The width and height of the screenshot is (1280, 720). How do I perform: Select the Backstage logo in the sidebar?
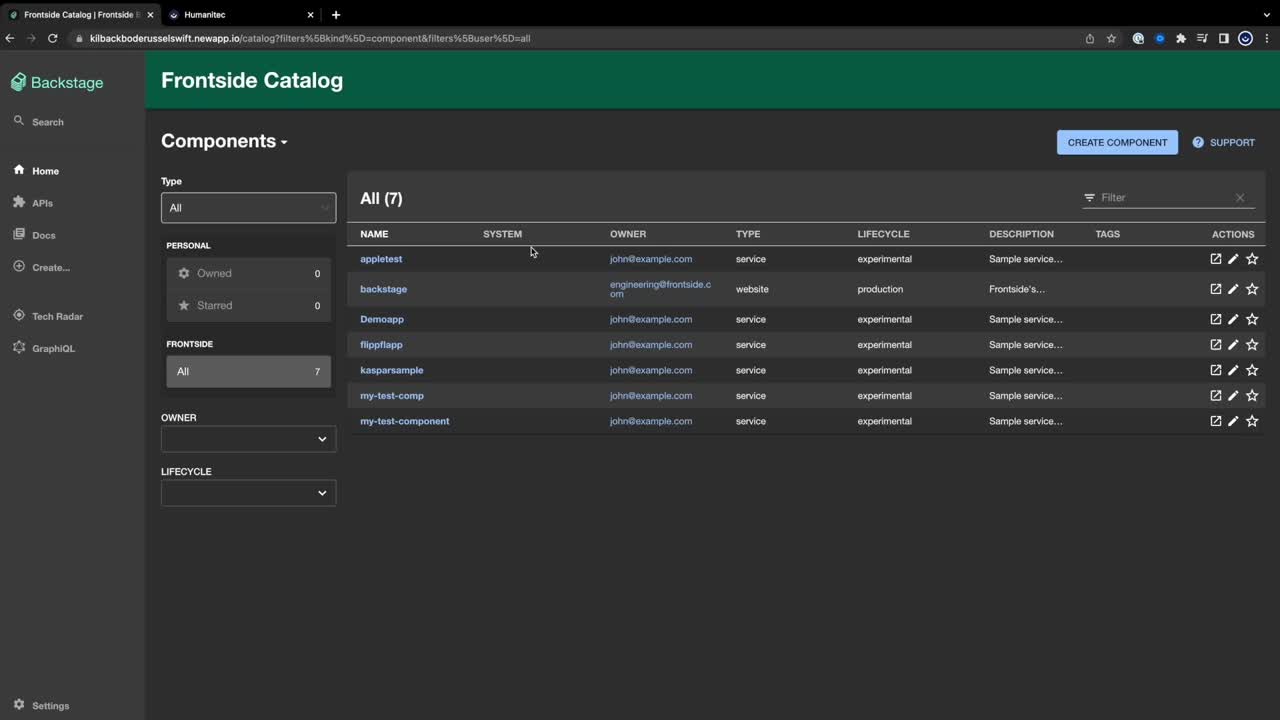57,82
